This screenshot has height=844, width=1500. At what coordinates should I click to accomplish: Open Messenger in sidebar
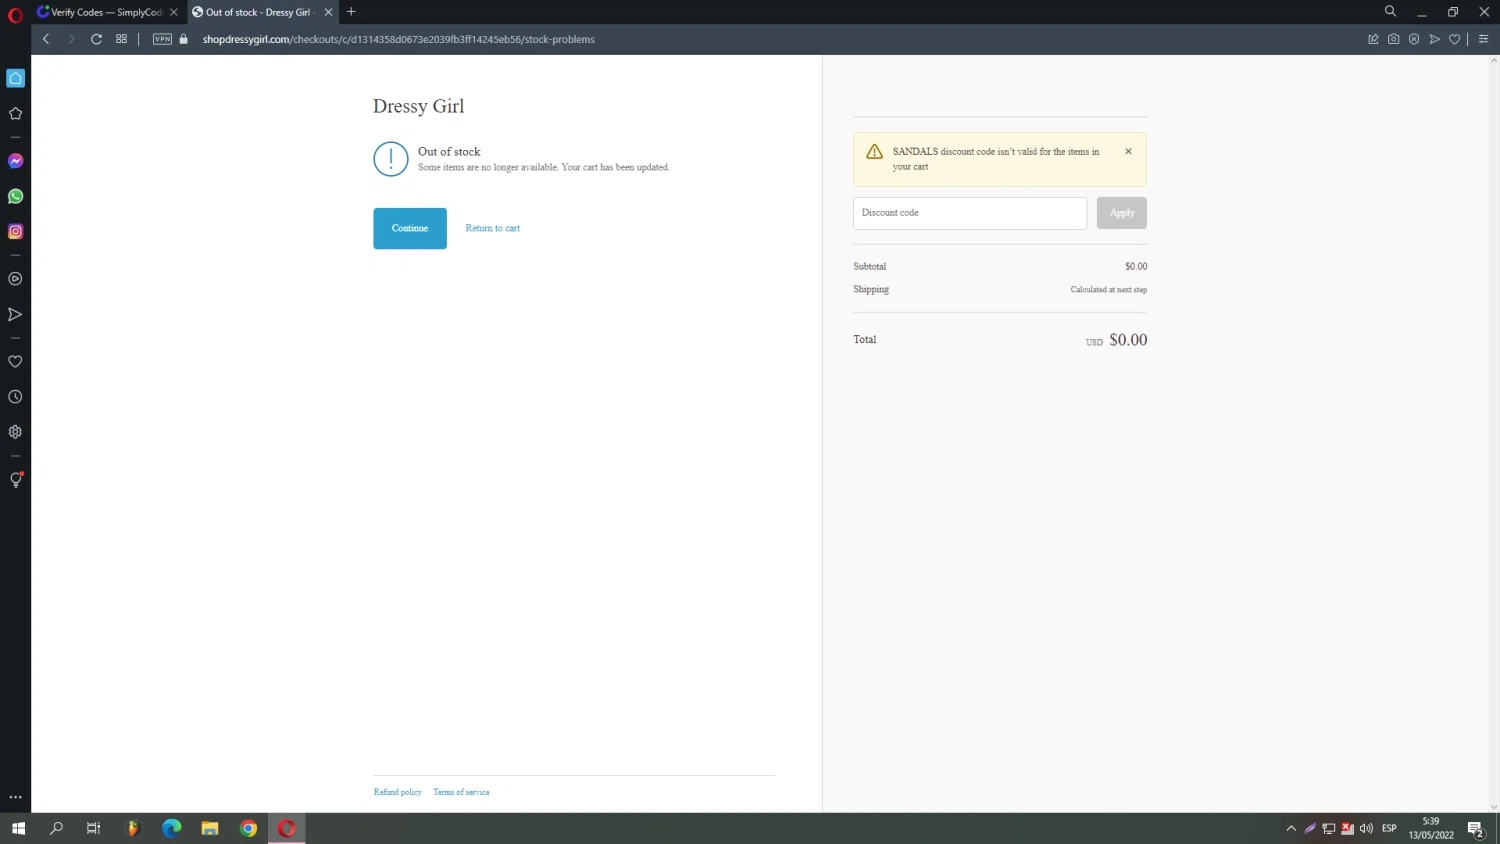click(15, 161)
